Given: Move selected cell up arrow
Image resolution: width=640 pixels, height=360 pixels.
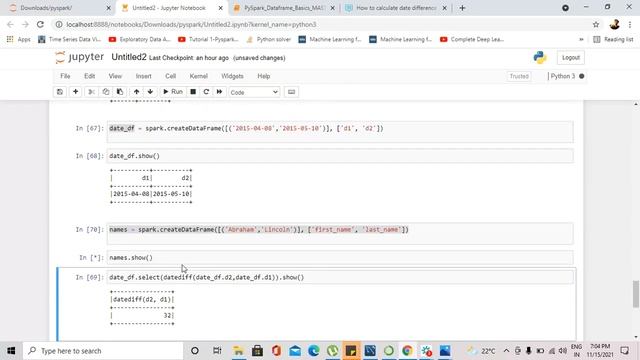Looking at the screenshot, I should tap(136, 92).
